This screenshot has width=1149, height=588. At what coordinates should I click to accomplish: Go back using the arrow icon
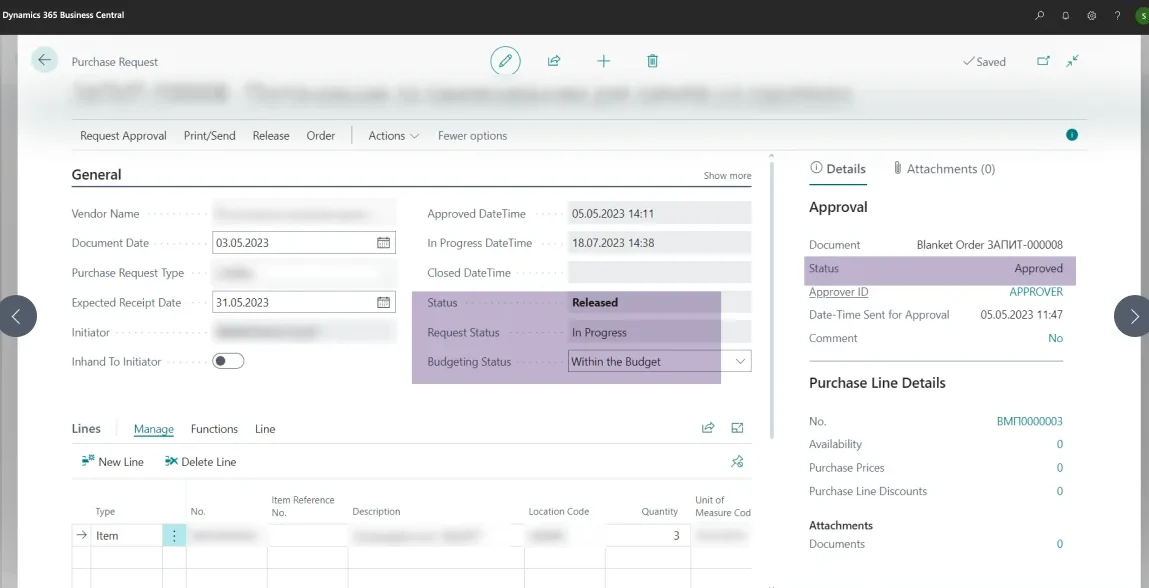tap(44, 60)
